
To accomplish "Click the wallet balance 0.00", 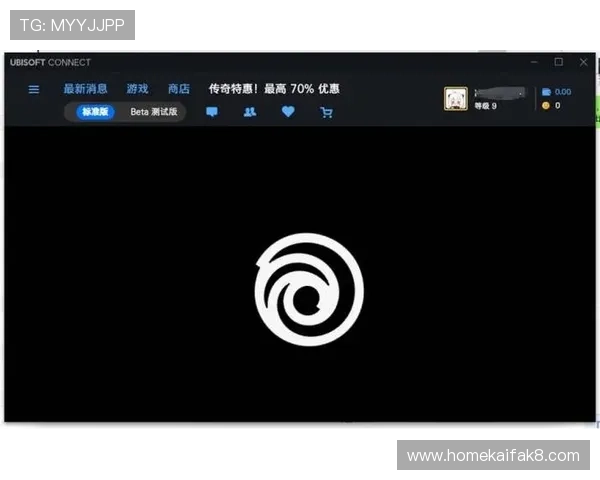I will (557, 92).
